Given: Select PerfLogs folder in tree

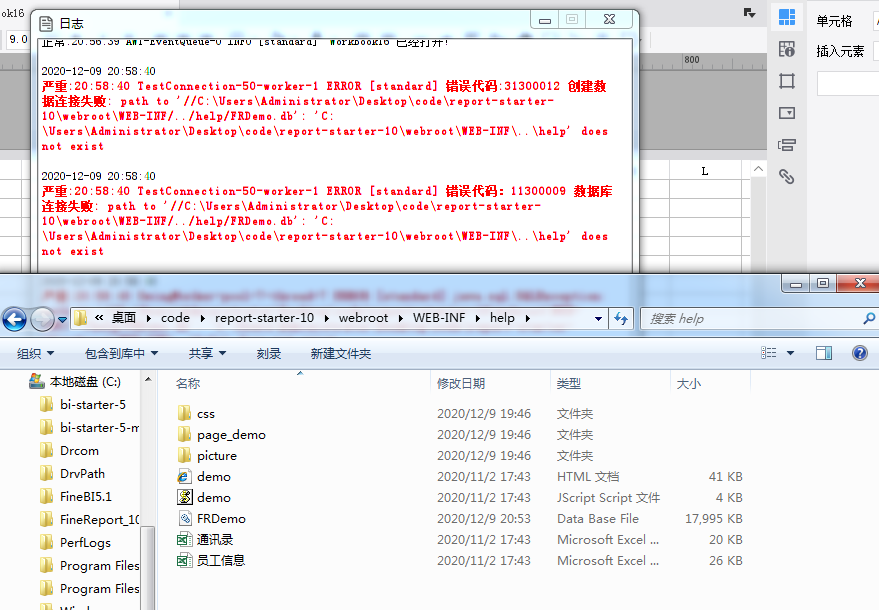Looking at the screenshot, I should [75, 543].
